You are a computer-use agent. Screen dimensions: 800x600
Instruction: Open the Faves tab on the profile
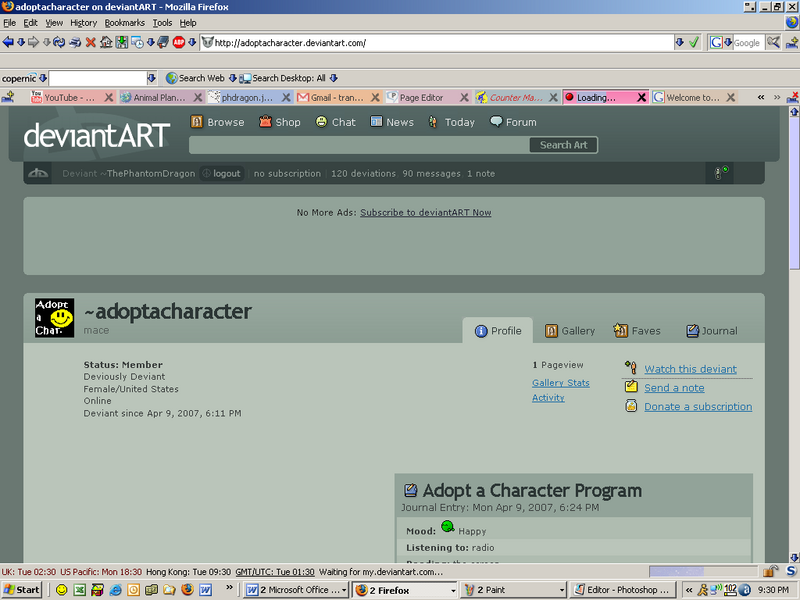(637, 331)
